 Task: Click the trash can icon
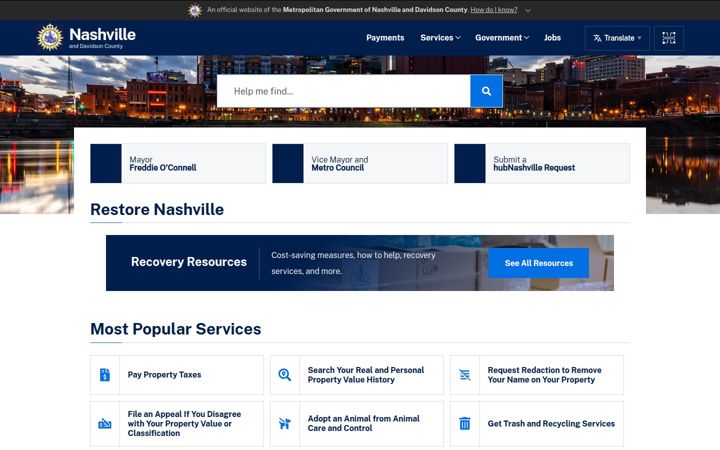coord(465,423)
